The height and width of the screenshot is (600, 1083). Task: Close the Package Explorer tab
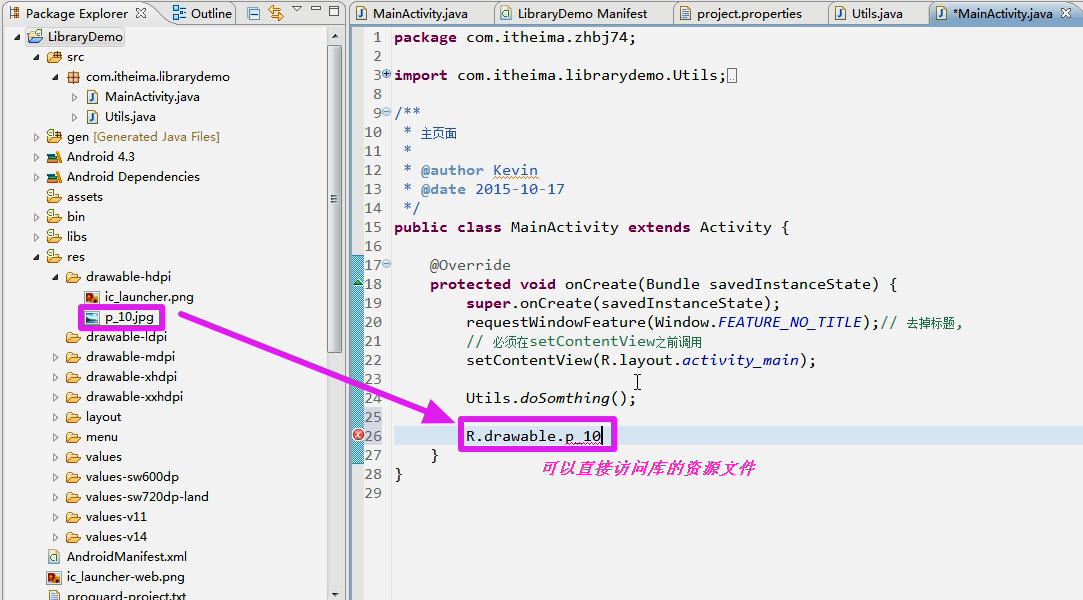click(141, 13)
